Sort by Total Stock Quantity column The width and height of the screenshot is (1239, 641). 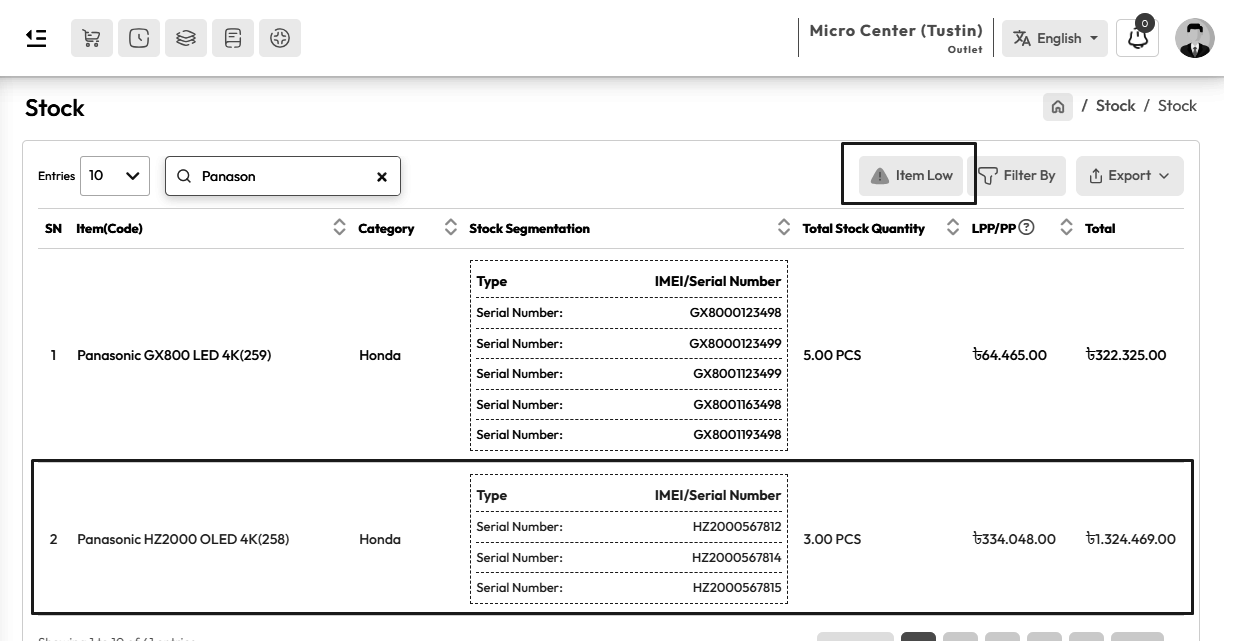(950, 228)
